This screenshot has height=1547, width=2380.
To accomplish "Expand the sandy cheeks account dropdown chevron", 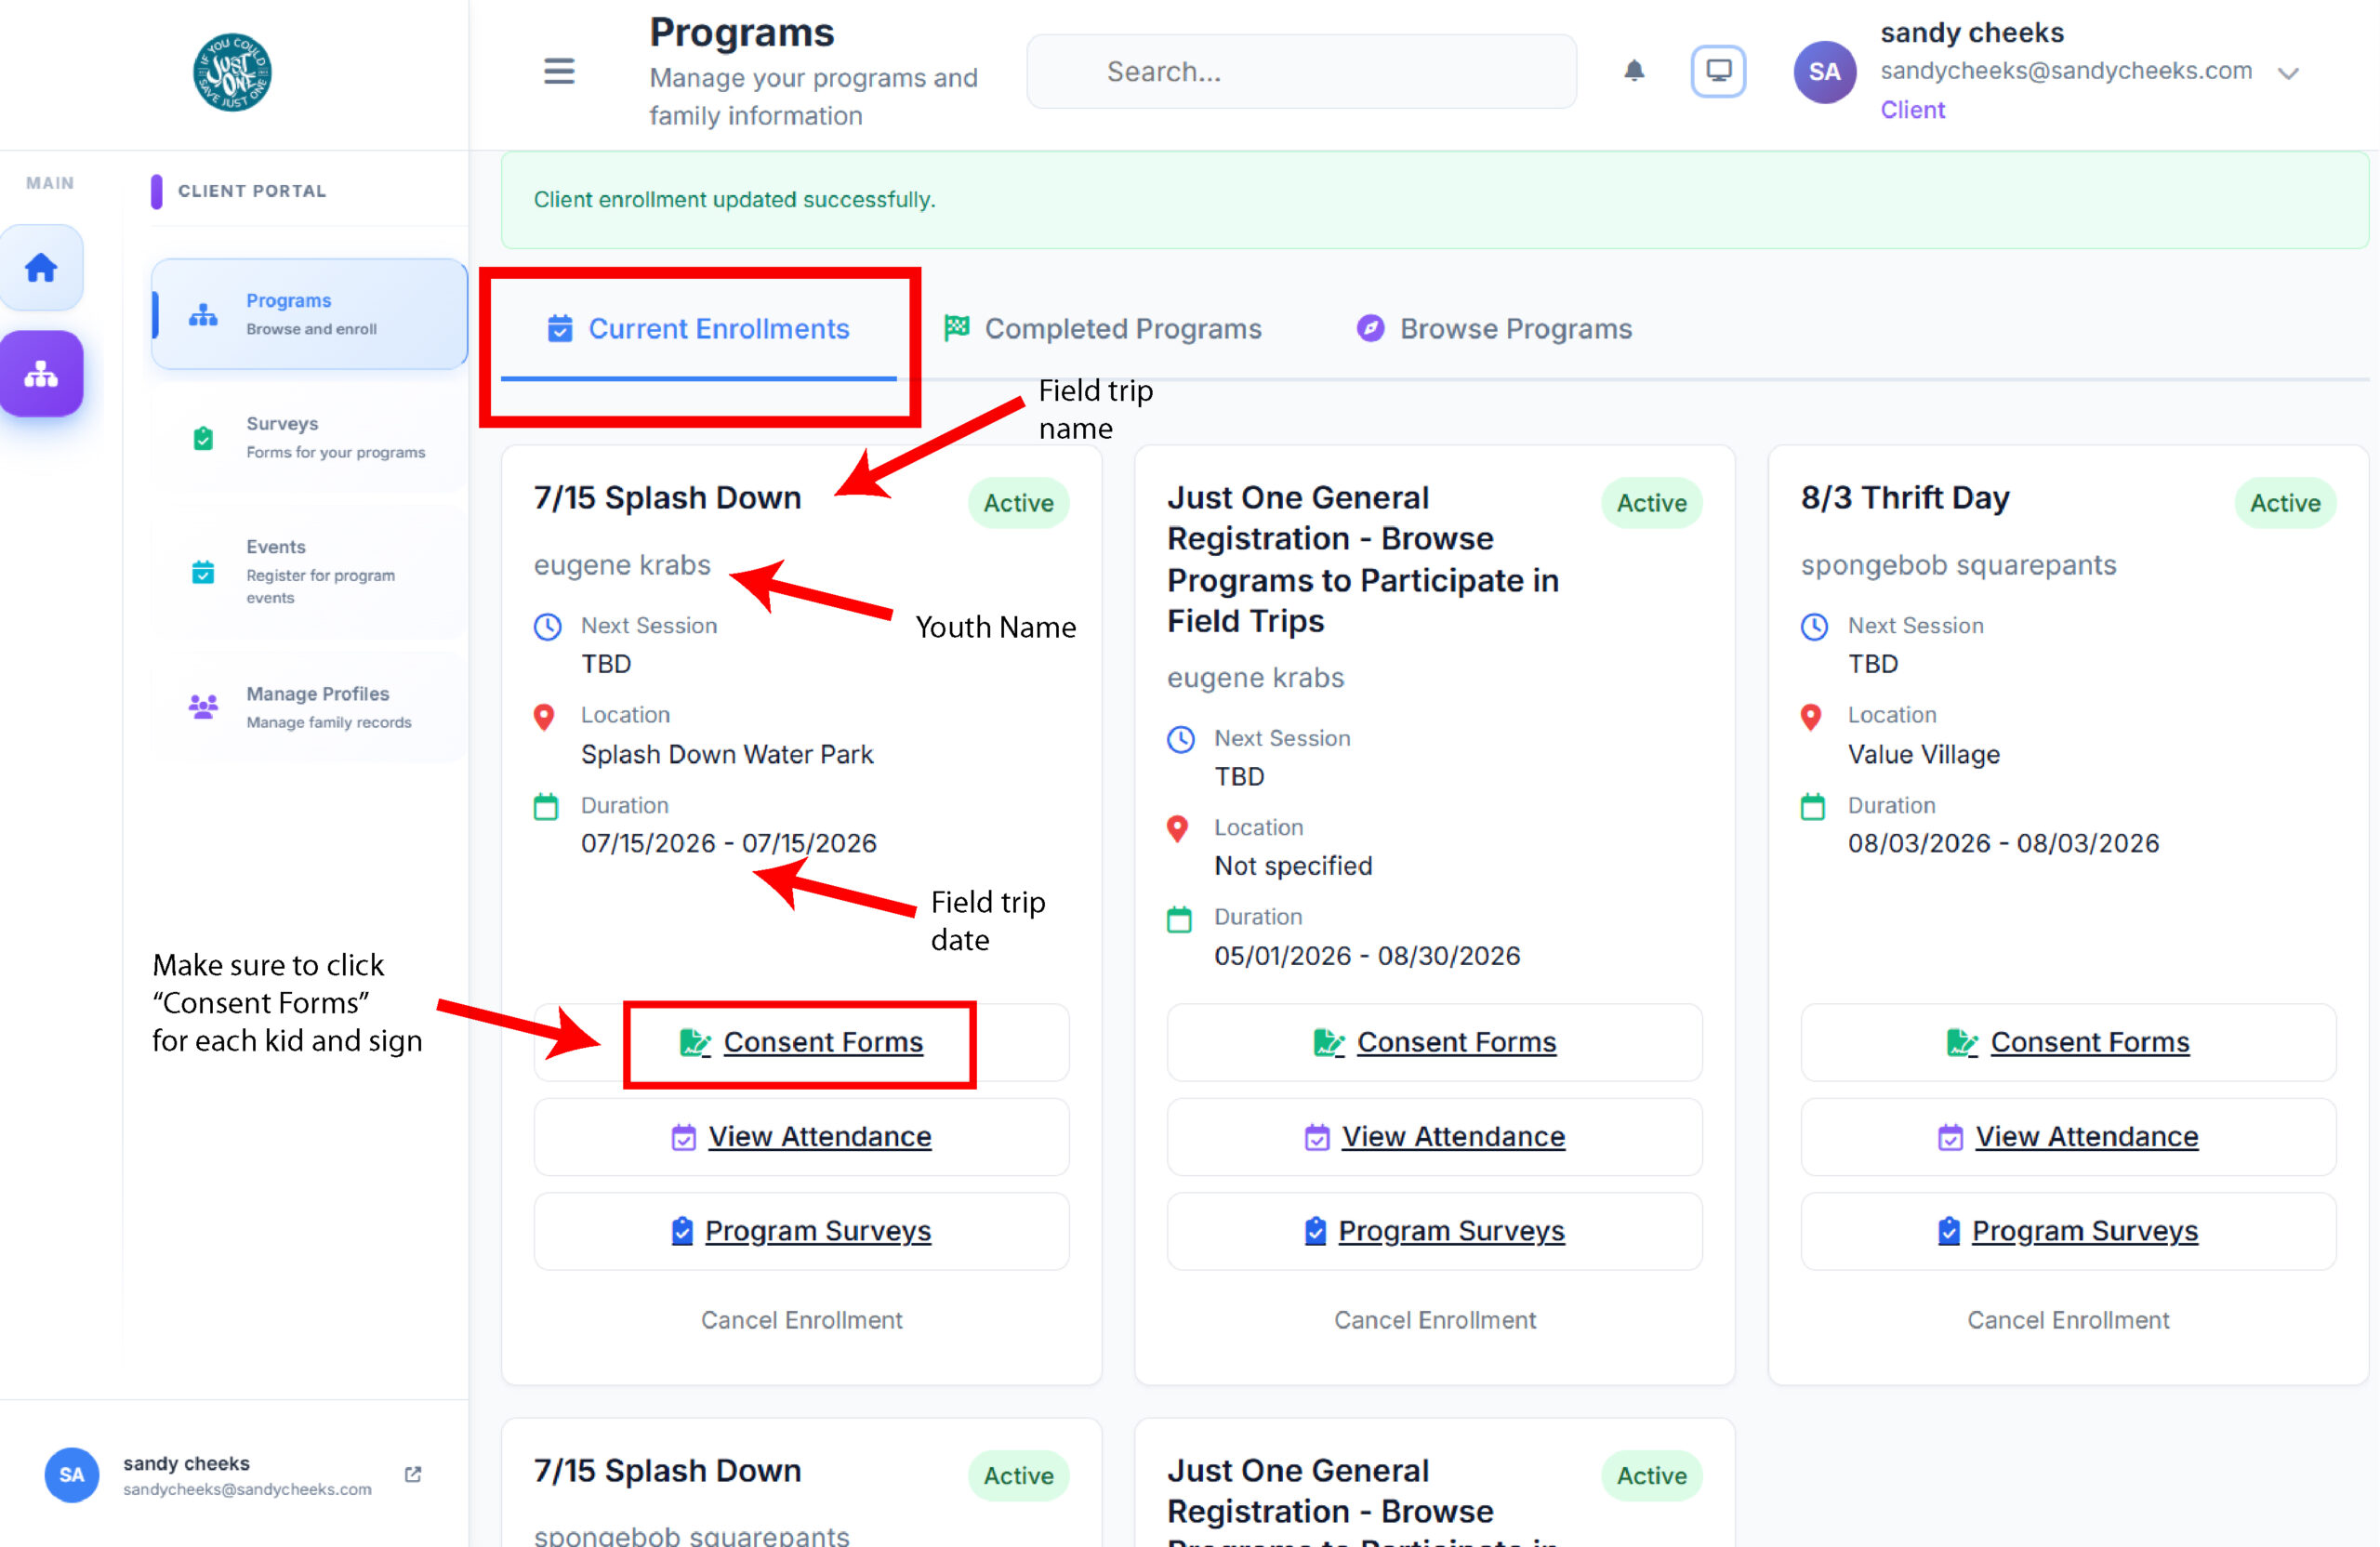I will [2288, 73].
